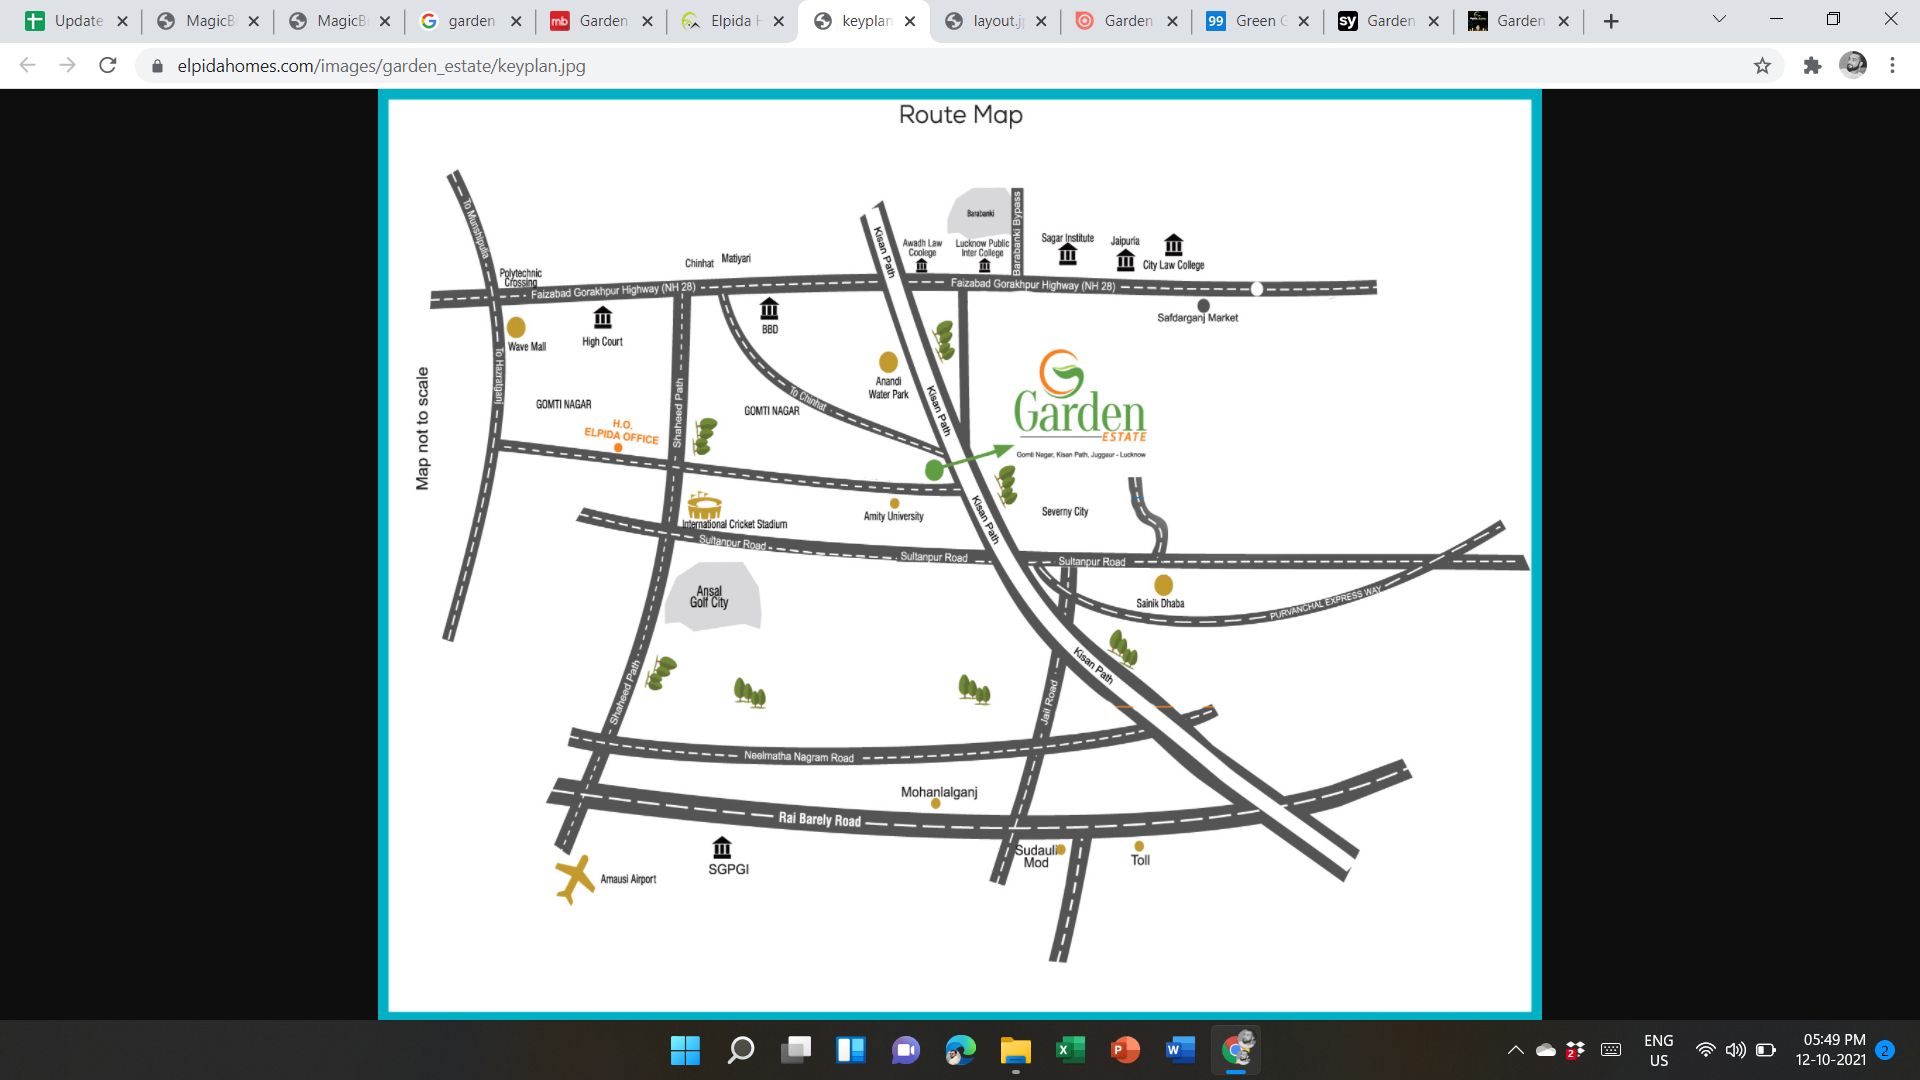Open the Chrome extensions puzzle icon
This screenshot has height=1080, width=1920.
pyautogui.click(x=1812, y=66)
